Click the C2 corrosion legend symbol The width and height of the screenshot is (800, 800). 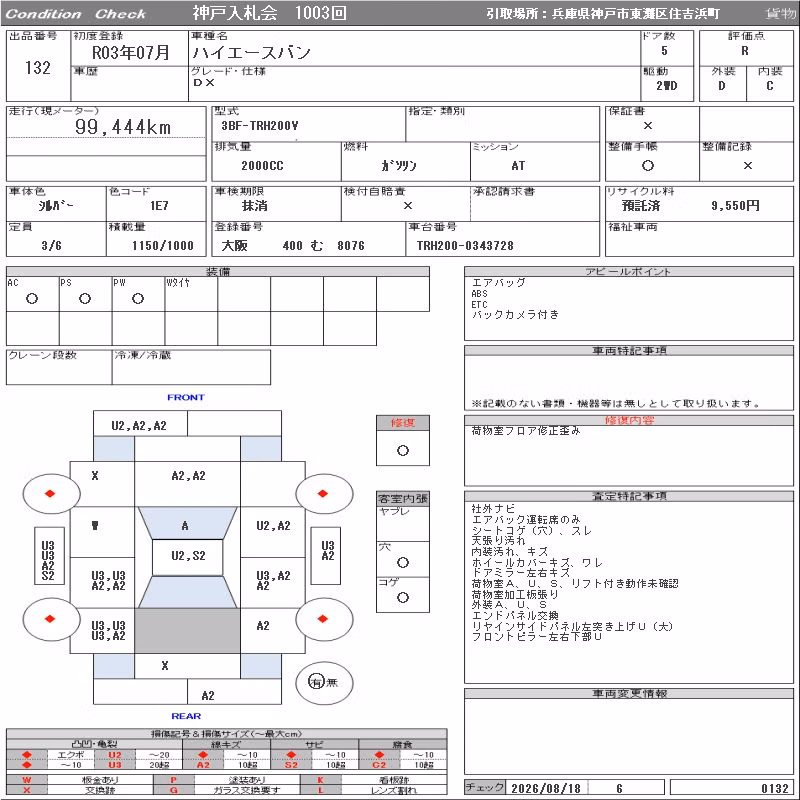point(379,765)
